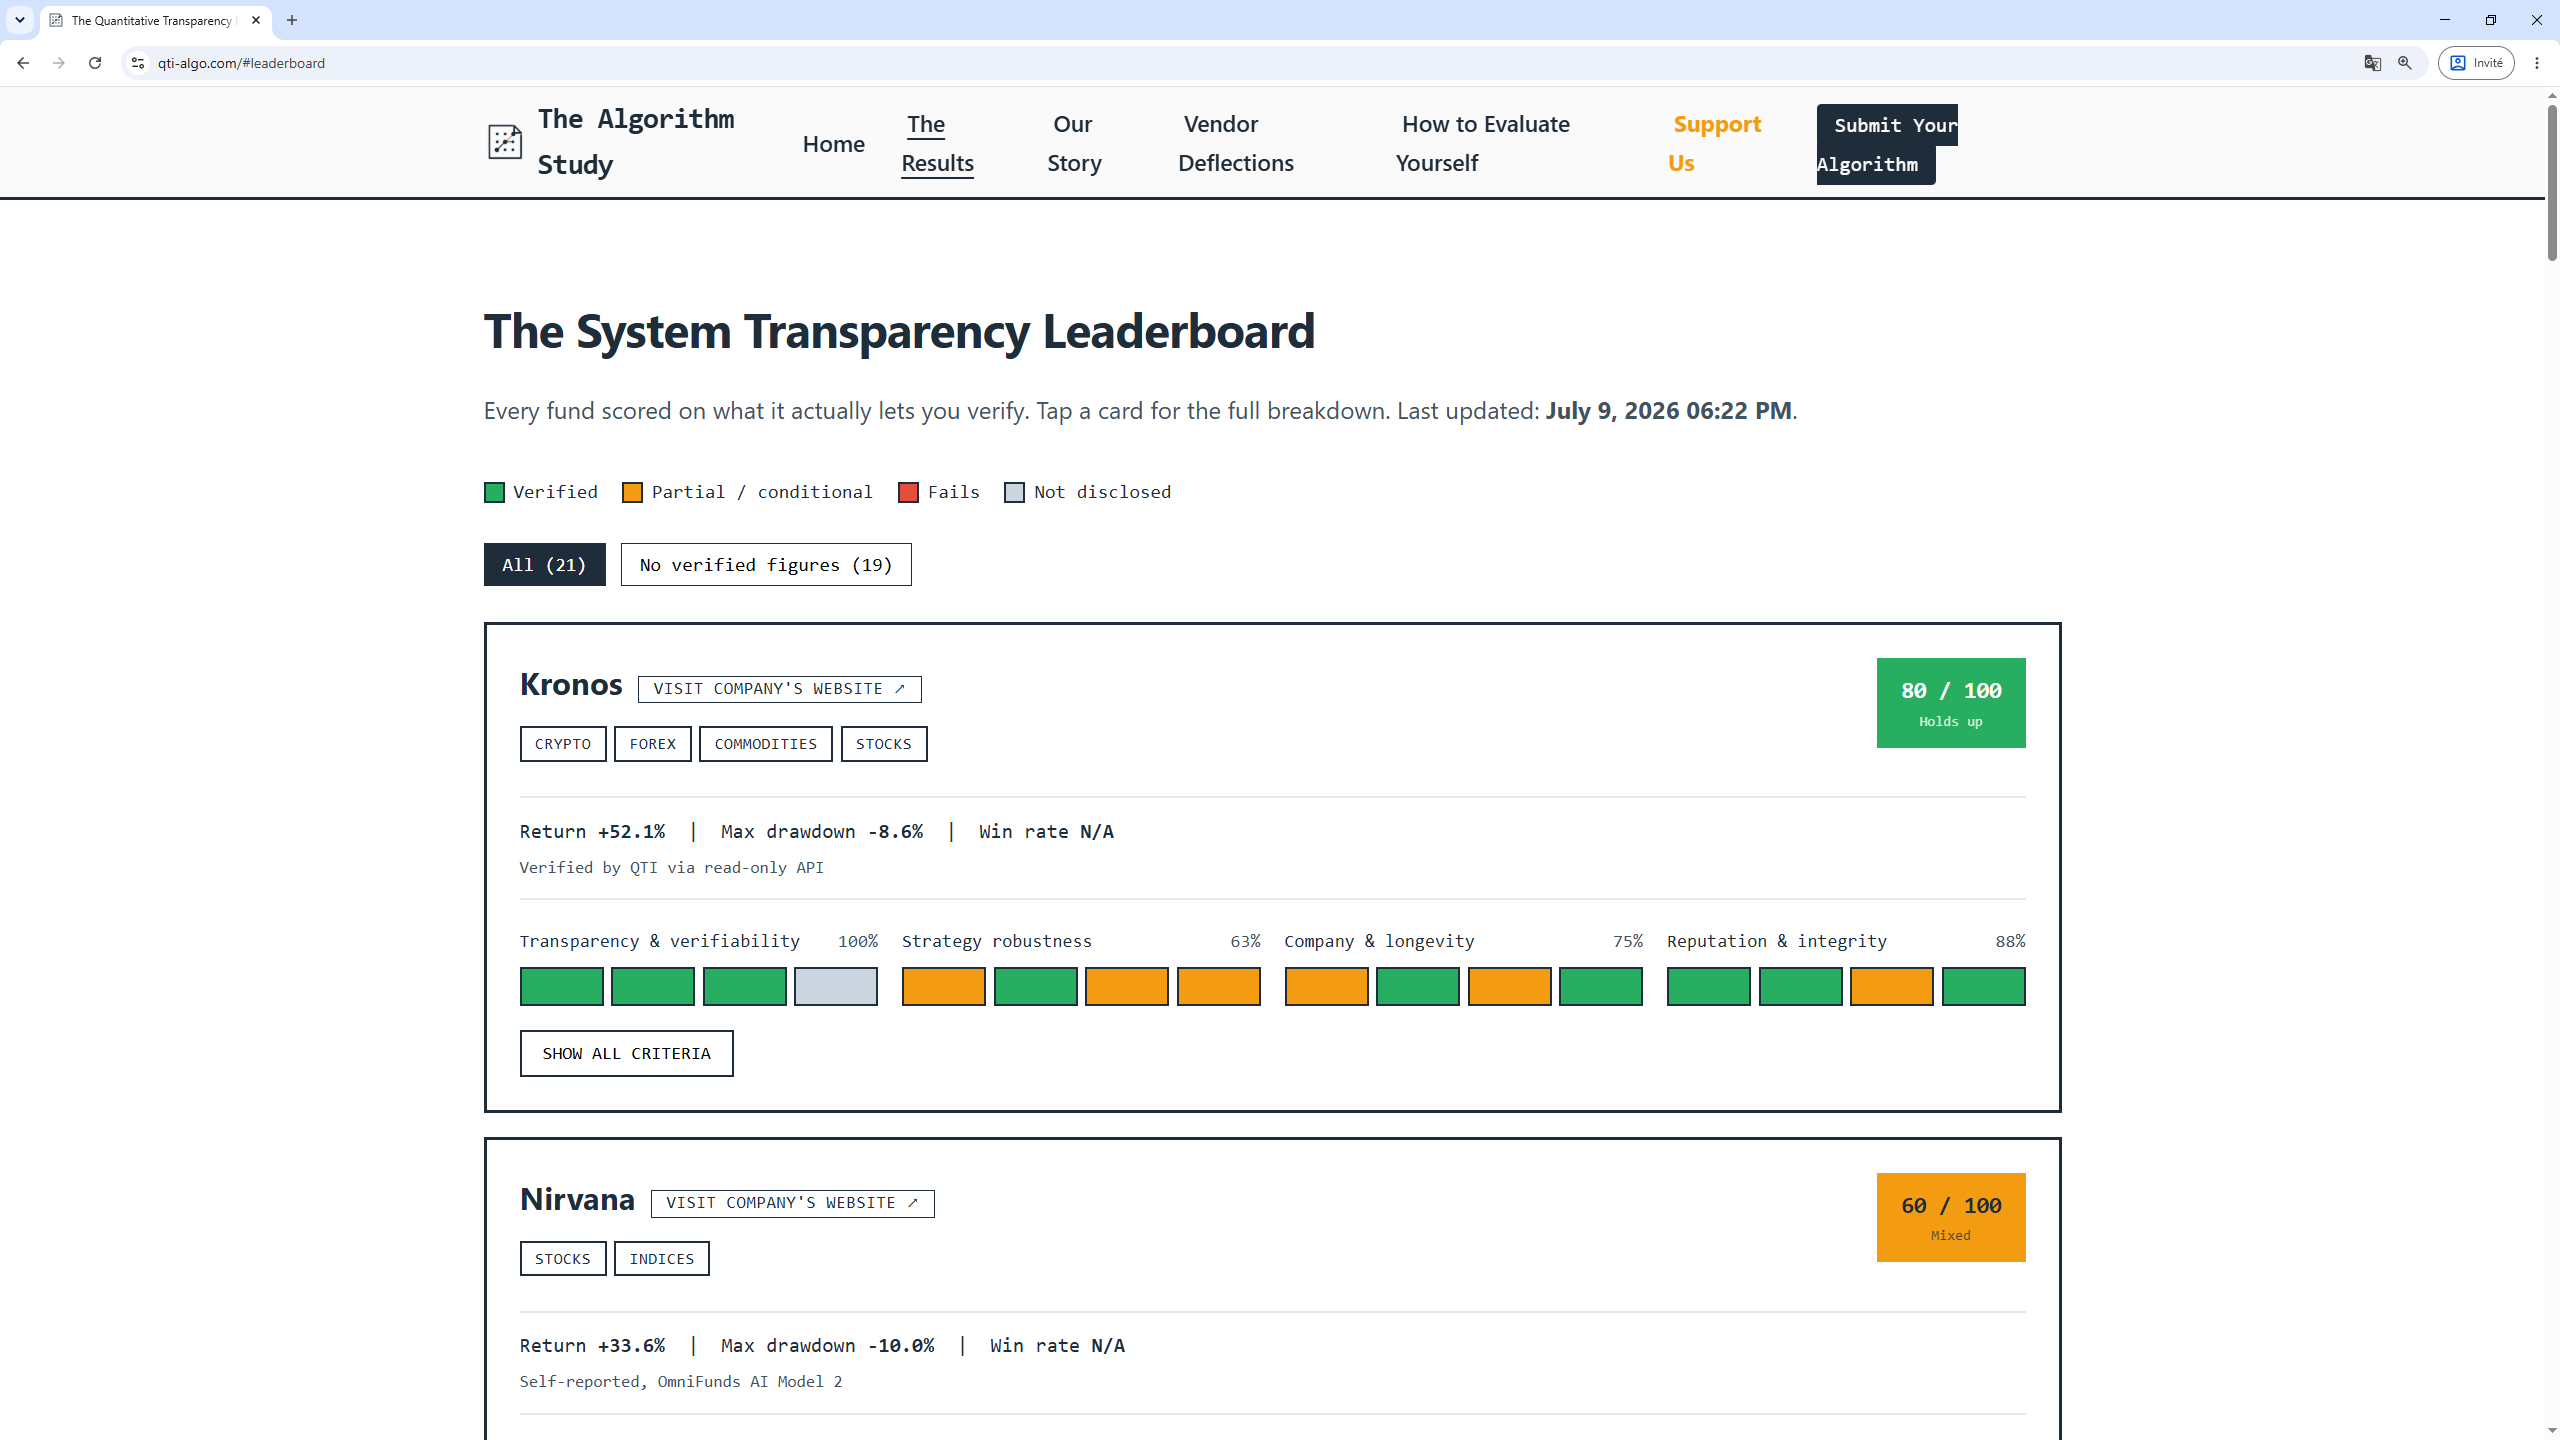This screenshot has height=1440, width=2560.
Task: Click the COMMODITIES tag on Kronos
Action: tap(766, 744)
